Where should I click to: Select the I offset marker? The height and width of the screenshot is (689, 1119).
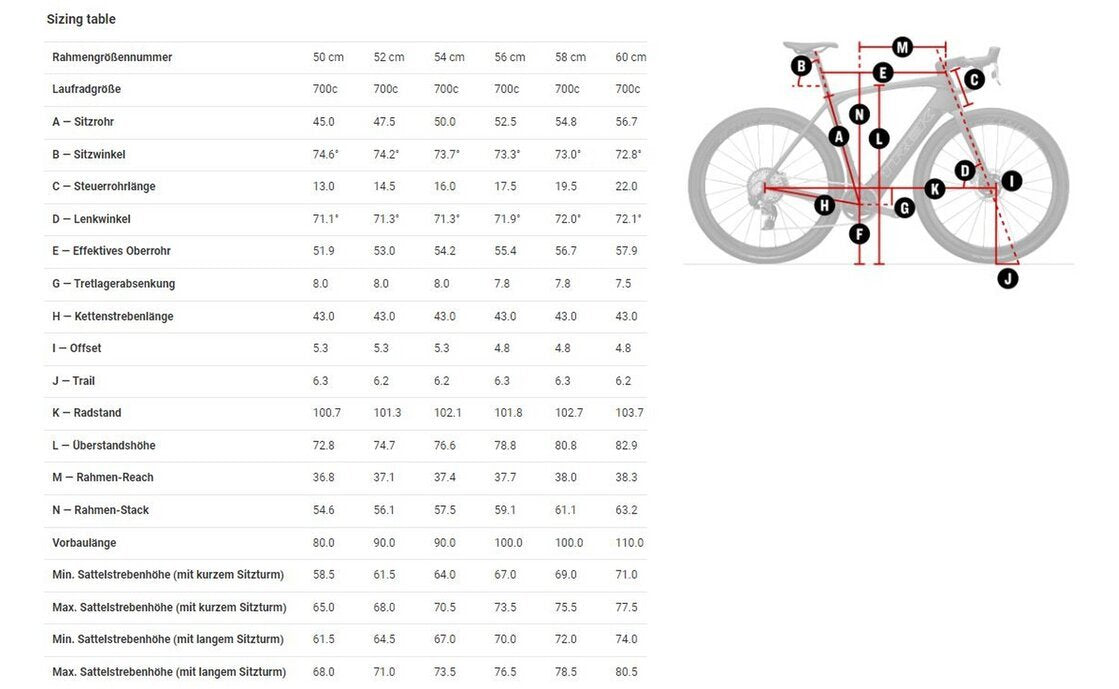[1011, 181]
